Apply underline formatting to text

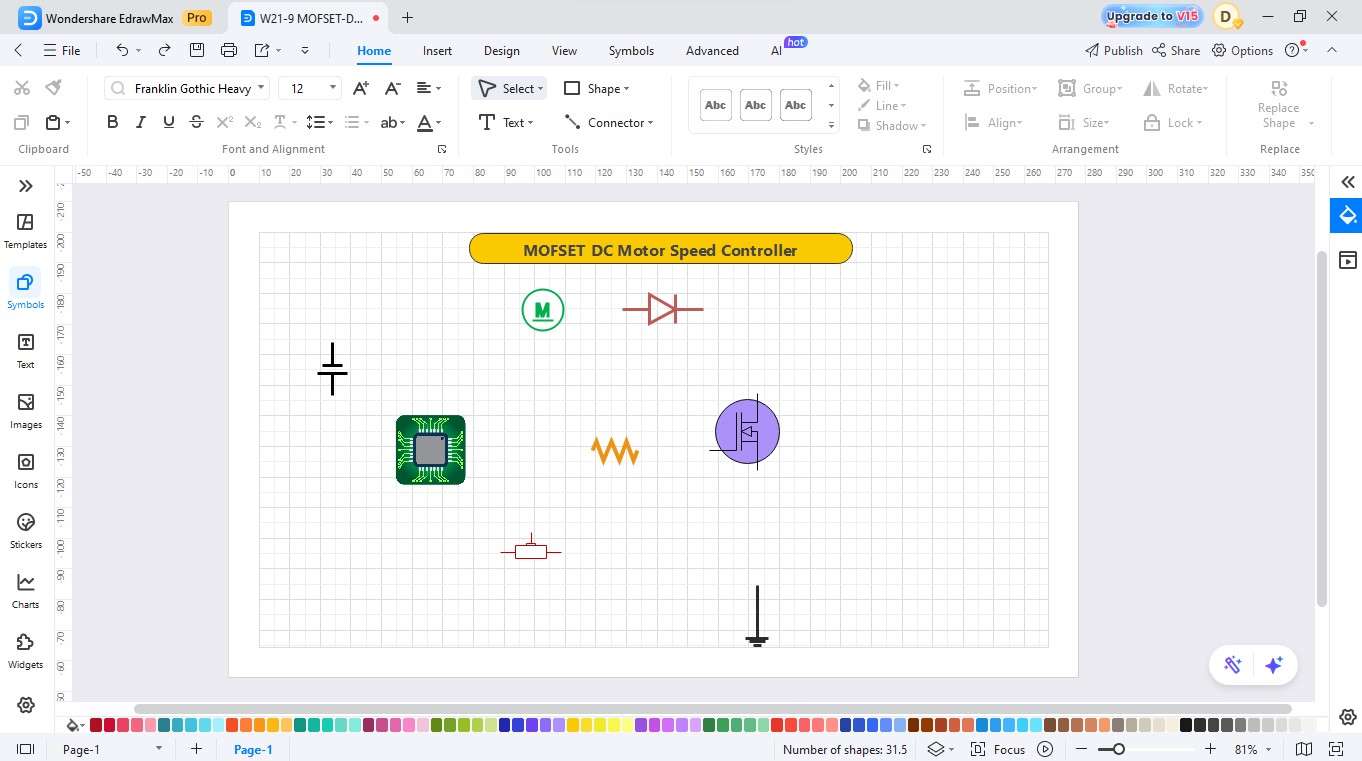coord(168,122)
